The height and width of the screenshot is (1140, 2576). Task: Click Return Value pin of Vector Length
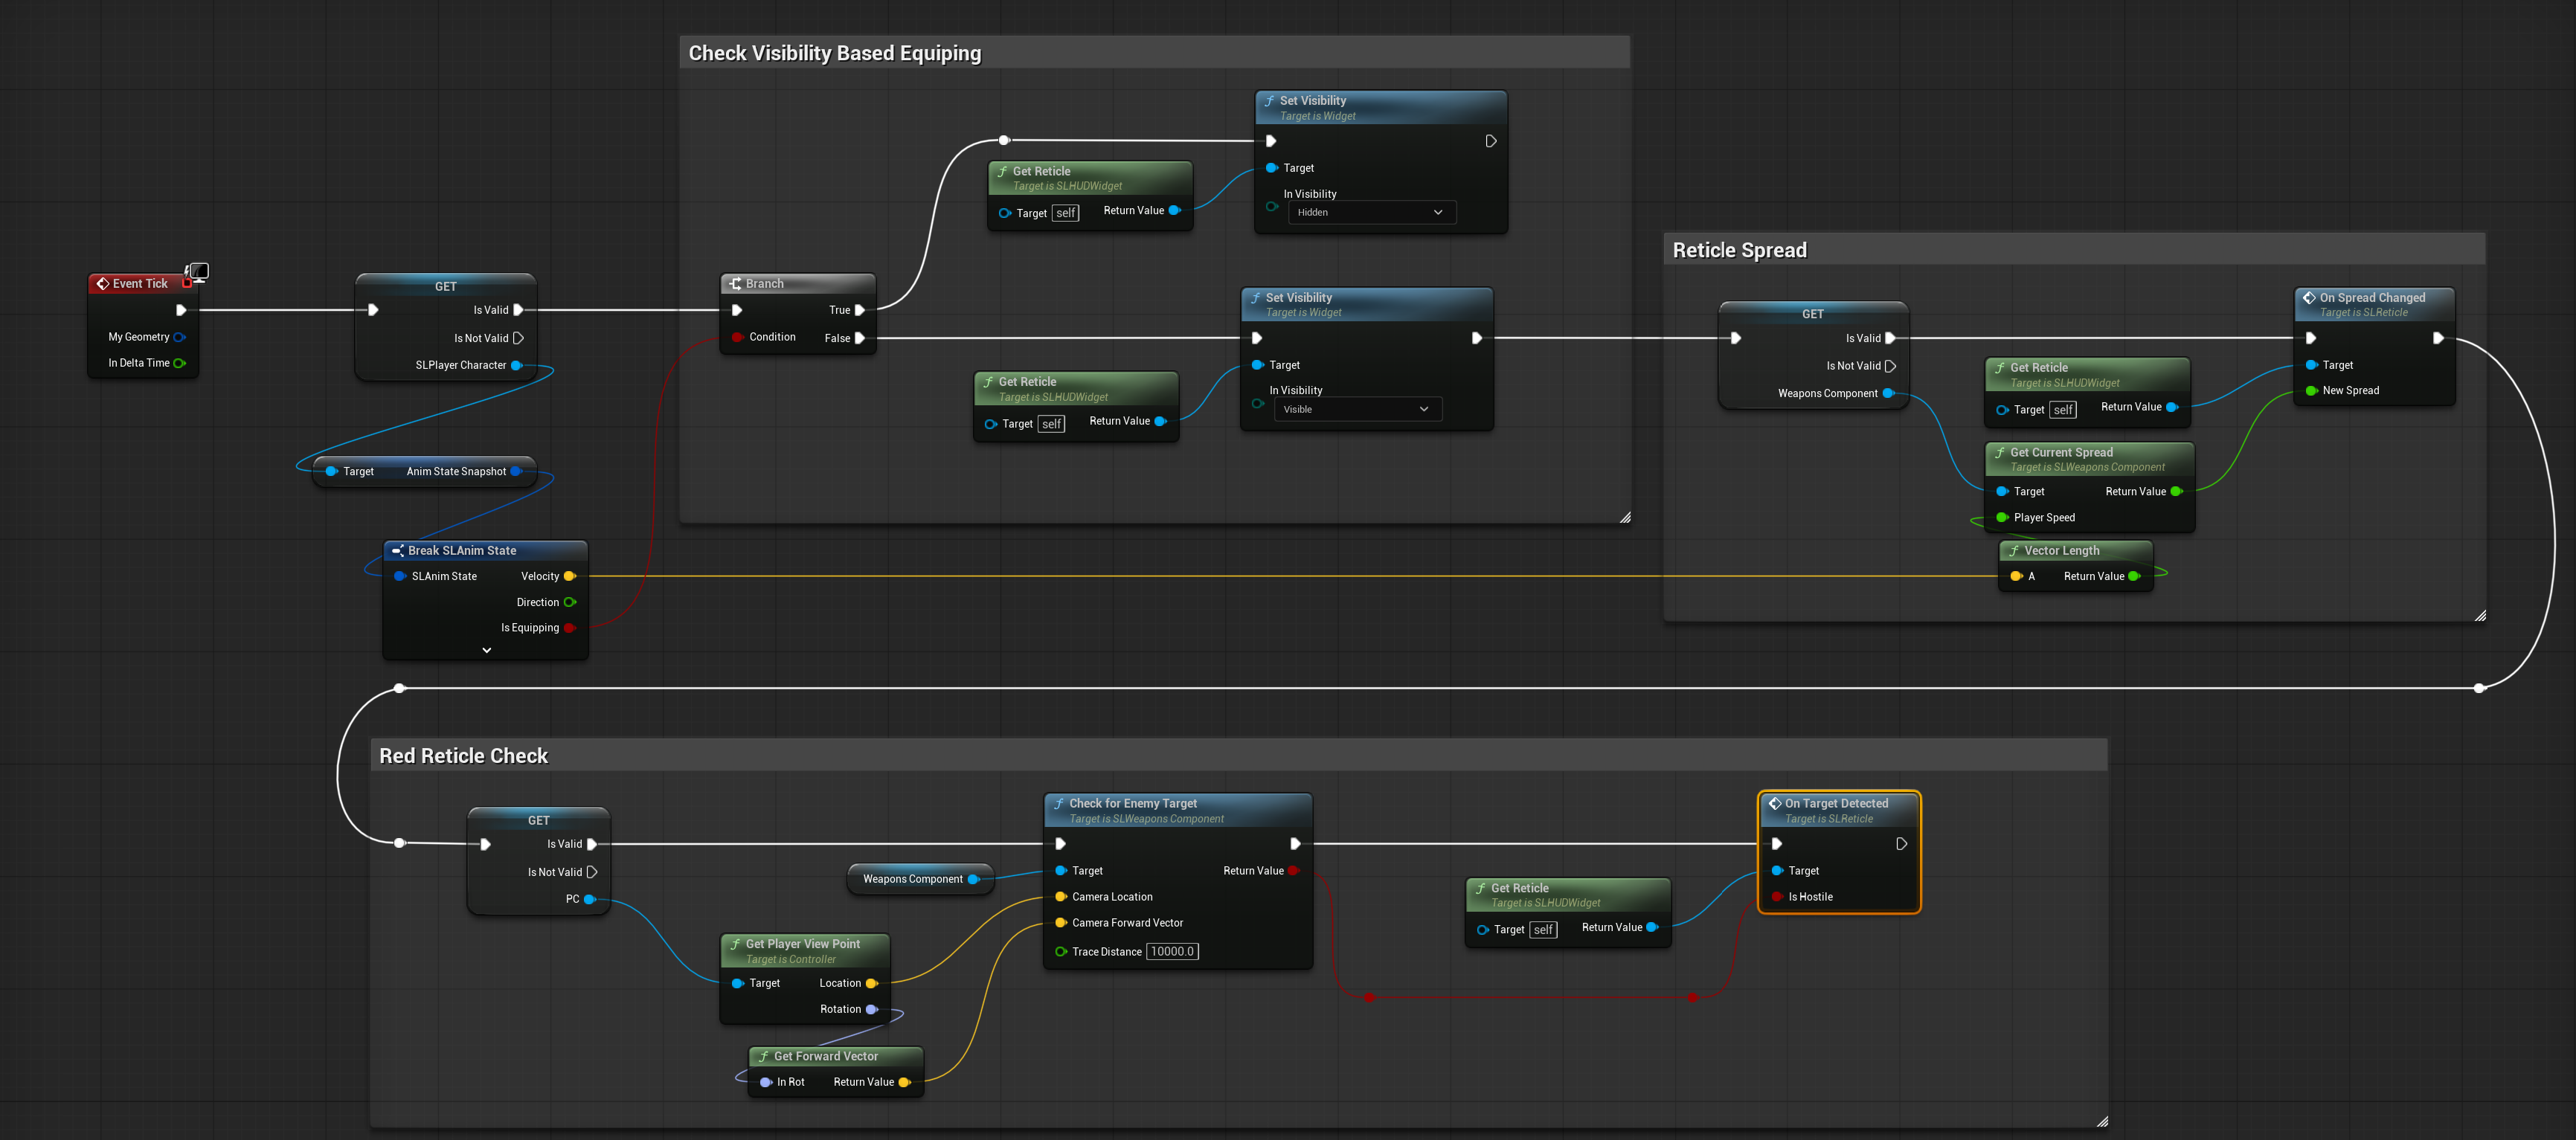[2135, 576]
